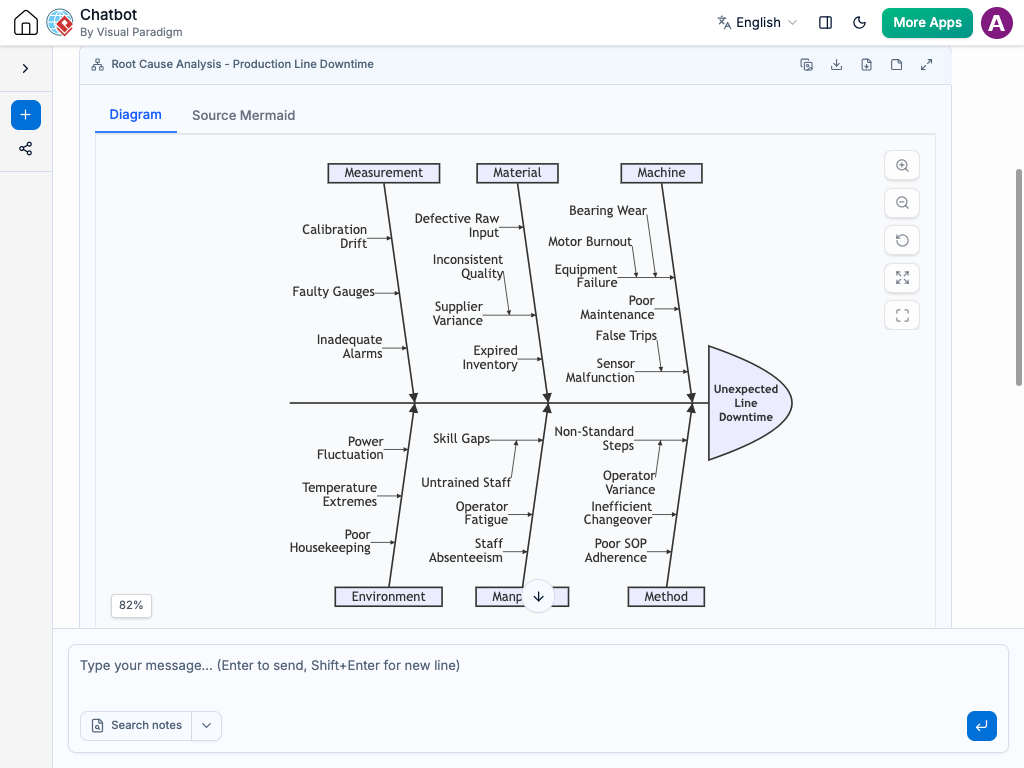Click the Poor Housekeeping label
This screenshot has height=768, width=1024.
click(330, 541)
